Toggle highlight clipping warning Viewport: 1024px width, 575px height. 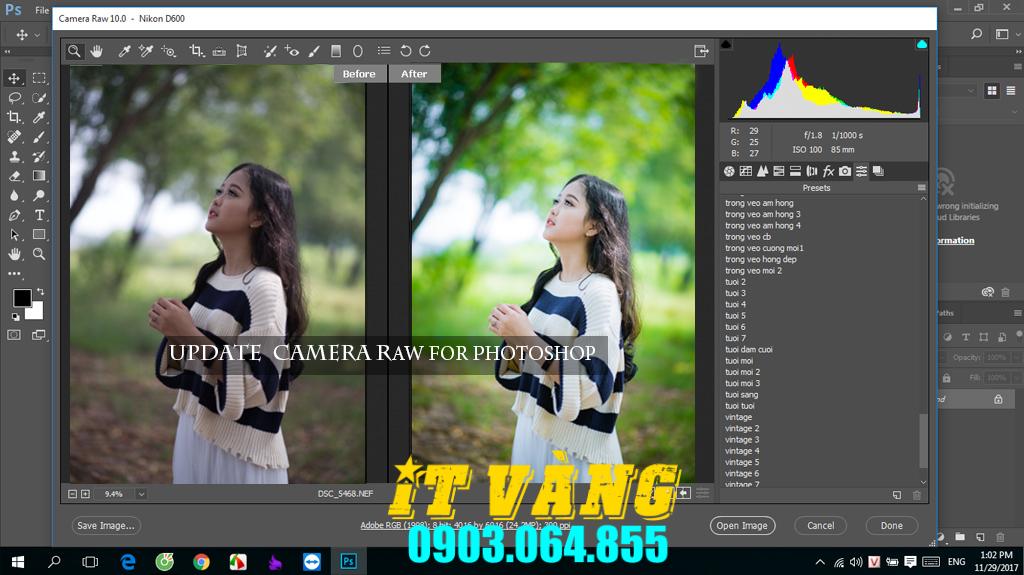921,44
